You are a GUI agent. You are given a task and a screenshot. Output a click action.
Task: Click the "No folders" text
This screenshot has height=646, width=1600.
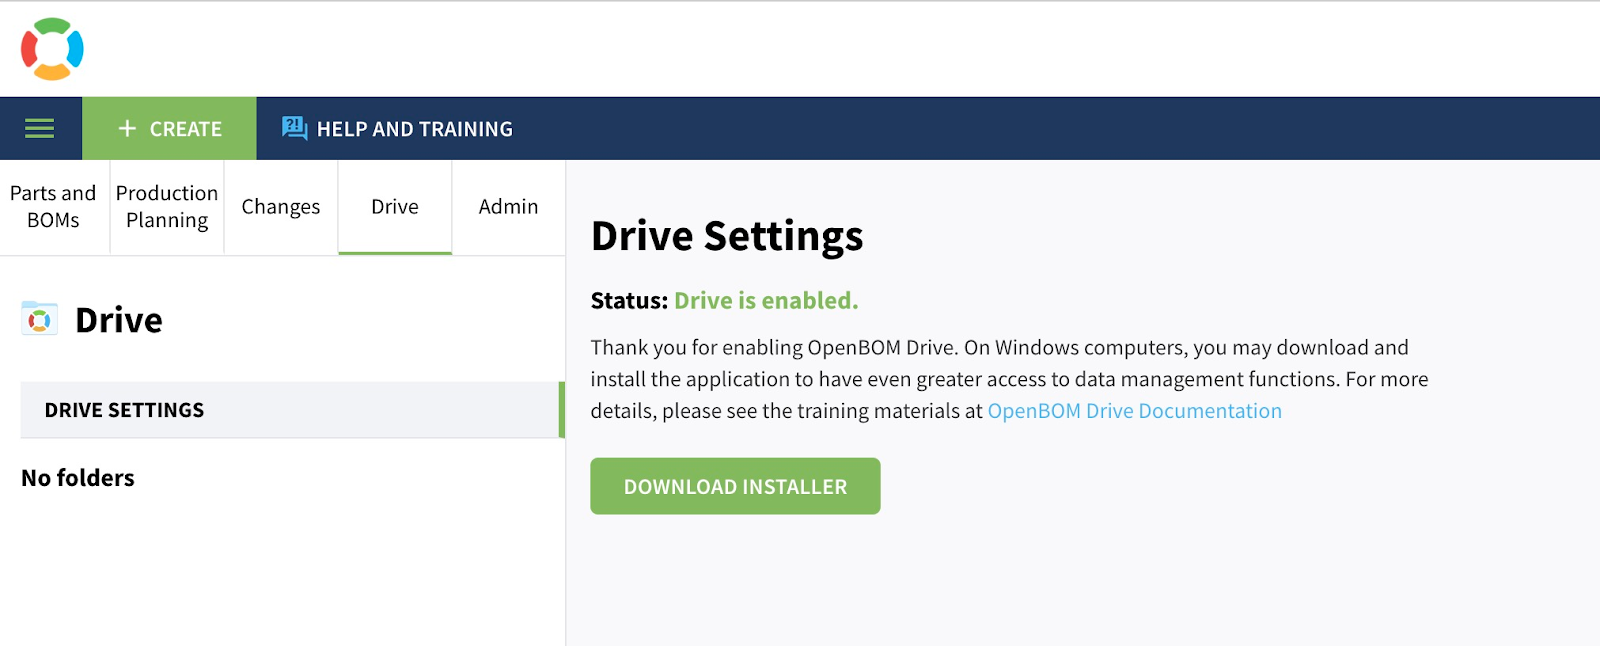coord(78,478)
